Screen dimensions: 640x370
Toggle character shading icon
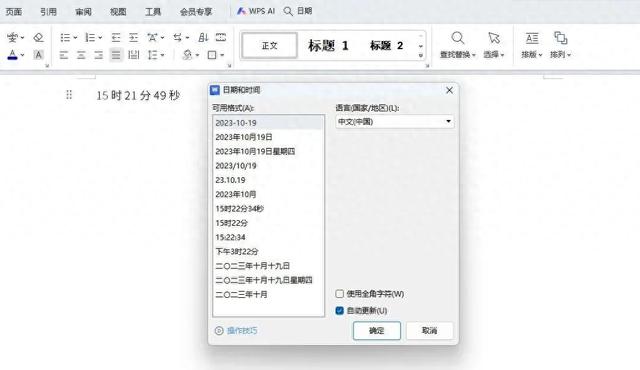38,55
